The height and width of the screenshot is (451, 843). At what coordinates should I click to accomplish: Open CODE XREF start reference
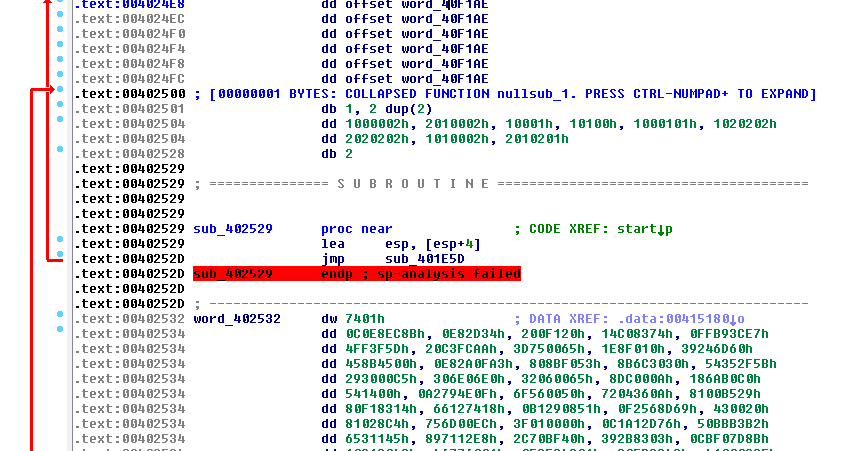(645, 229)
